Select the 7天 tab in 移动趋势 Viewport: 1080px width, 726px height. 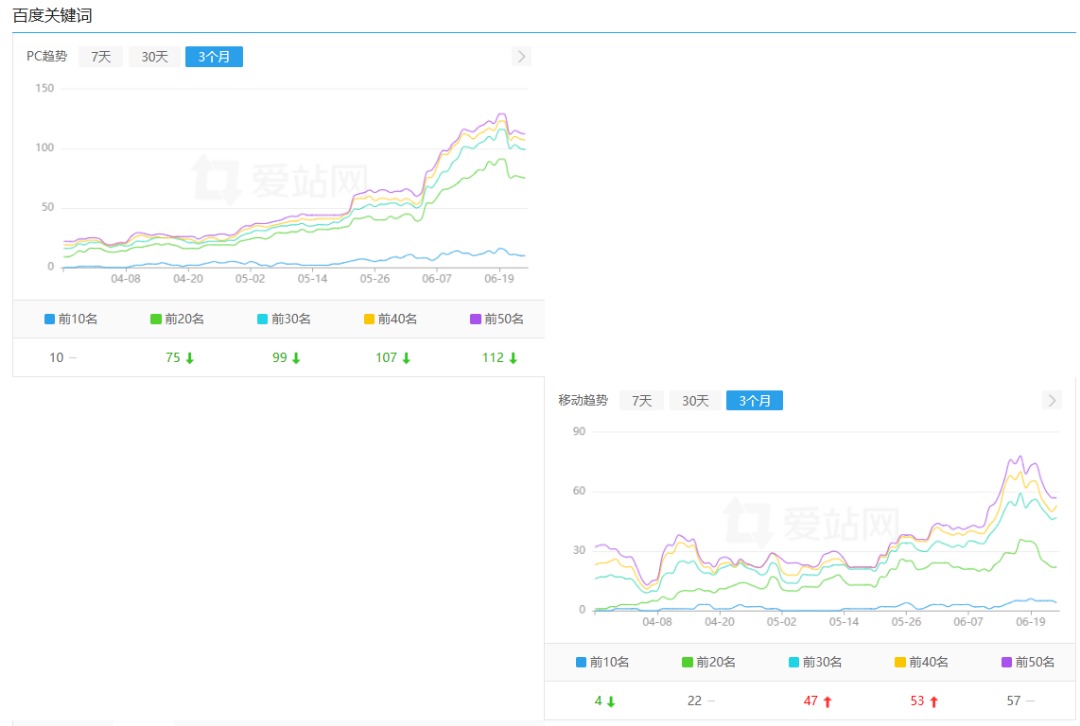(x=642, y=401)
